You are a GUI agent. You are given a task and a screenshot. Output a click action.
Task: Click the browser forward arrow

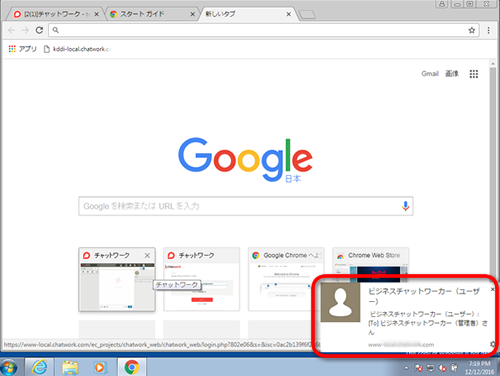(25, 30)
